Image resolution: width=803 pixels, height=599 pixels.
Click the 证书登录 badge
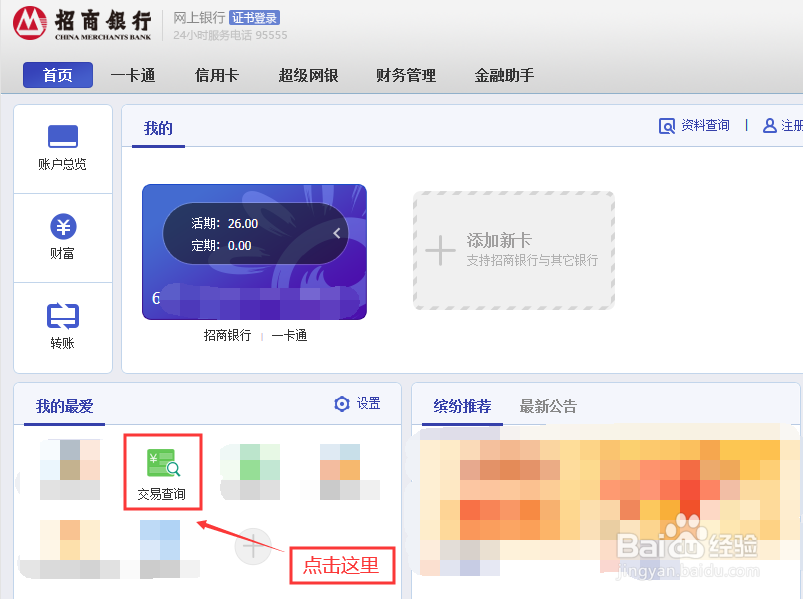point(254,18)
